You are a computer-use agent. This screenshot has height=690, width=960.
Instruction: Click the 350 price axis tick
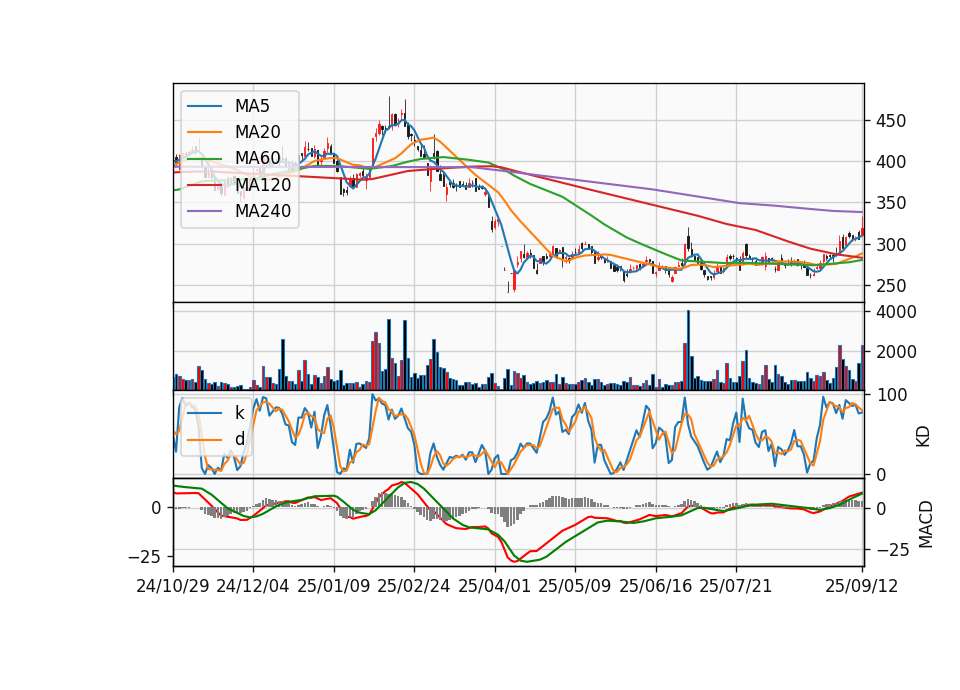[891, 203]
